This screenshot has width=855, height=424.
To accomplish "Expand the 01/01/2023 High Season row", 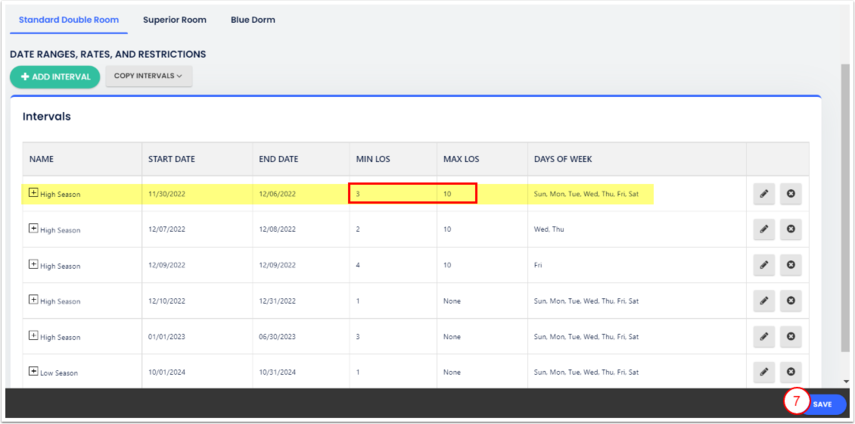I will pos(33,336).
